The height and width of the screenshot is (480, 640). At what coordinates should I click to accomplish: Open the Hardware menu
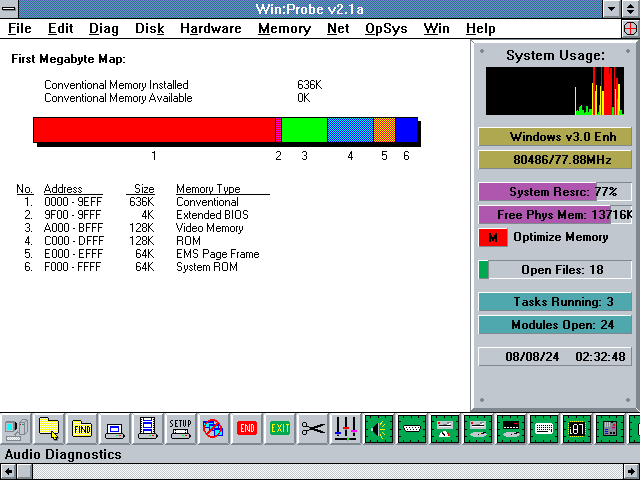pyautogui.click(x=211, y=29)
